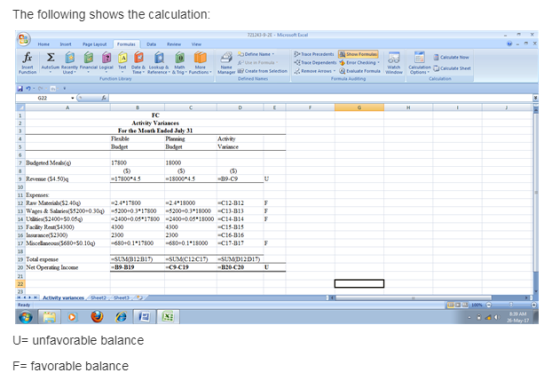Click Evaluate Formula

(360, 71)
